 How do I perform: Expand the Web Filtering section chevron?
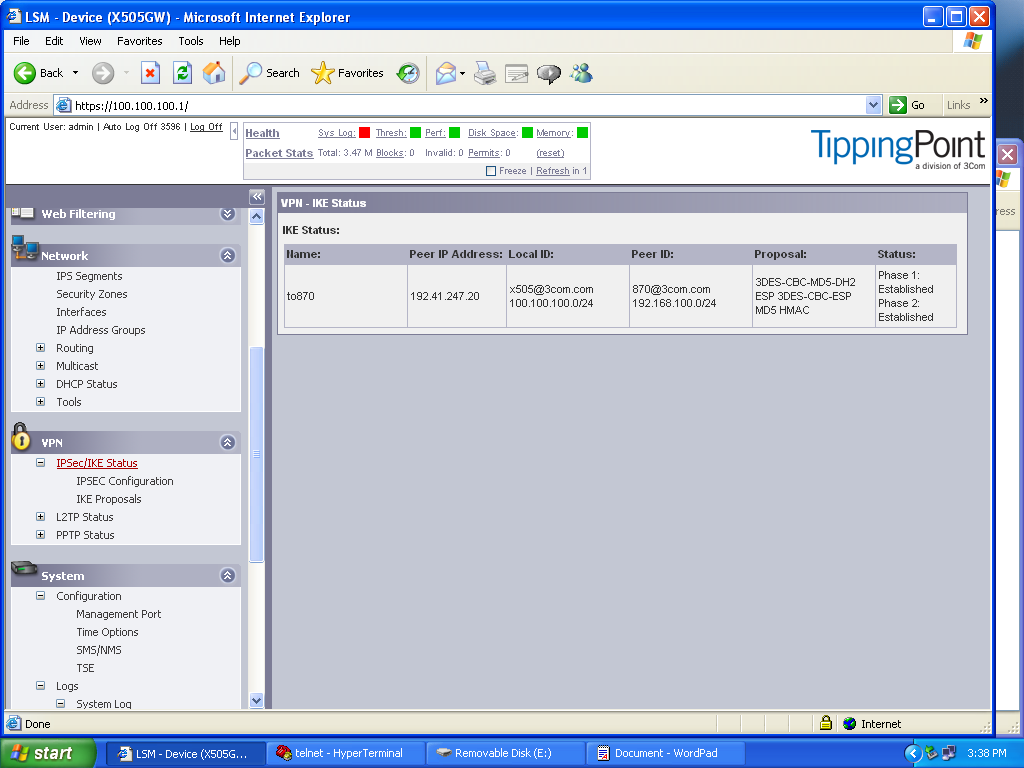(x=228, y=214)
